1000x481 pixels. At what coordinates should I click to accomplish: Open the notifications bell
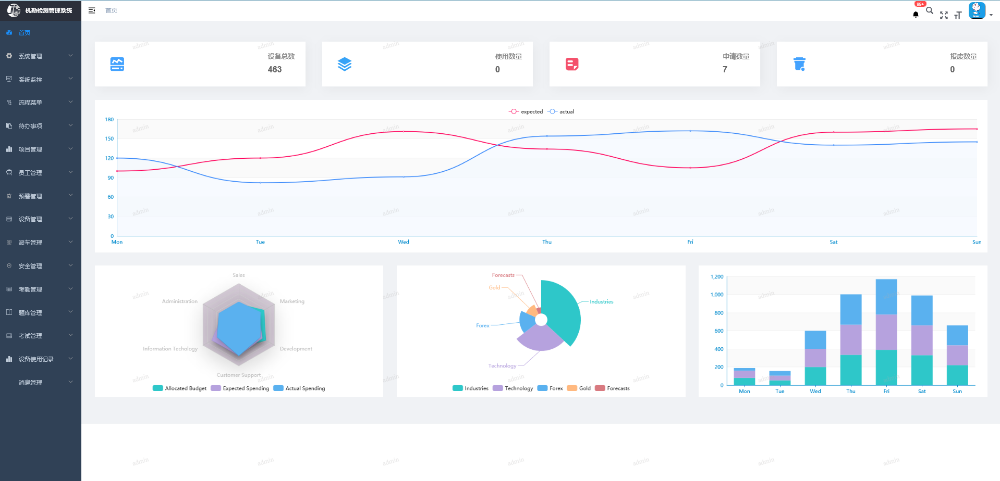pyautogui.click(x=915, y=14)
